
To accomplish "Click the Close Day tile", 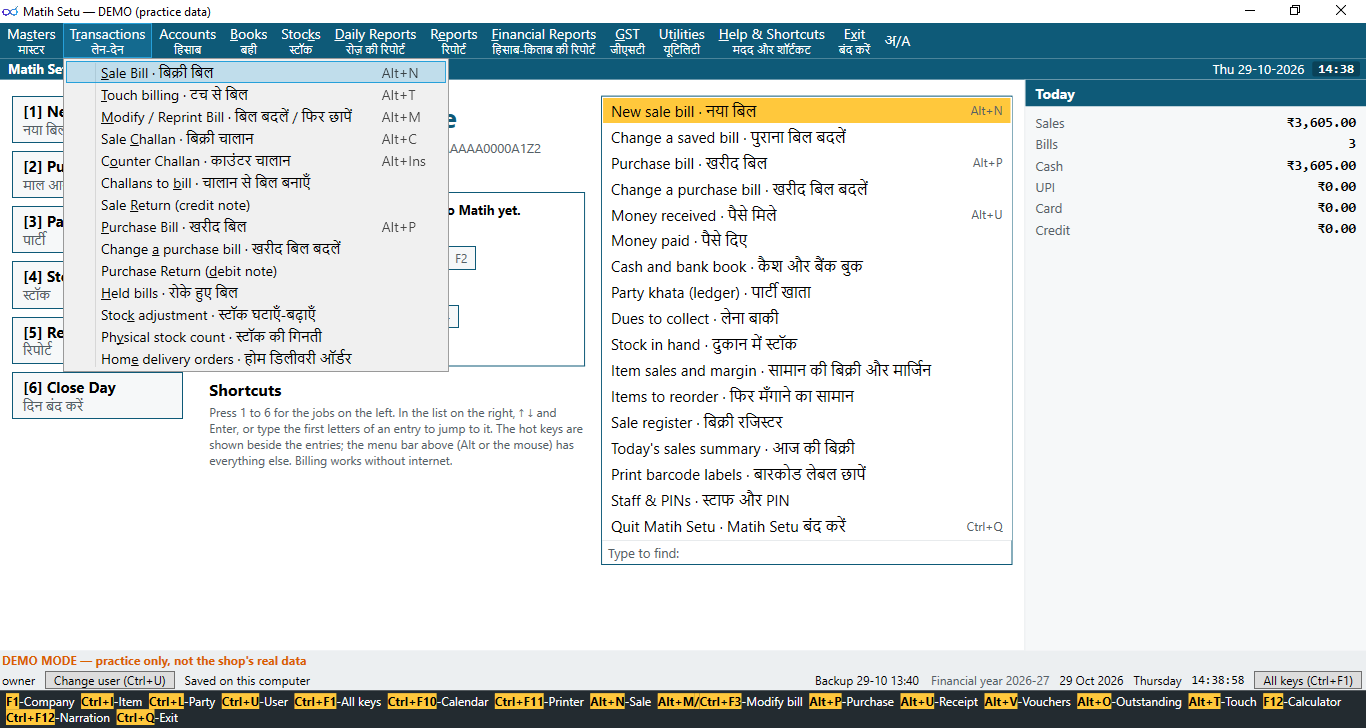I will 98,396.
